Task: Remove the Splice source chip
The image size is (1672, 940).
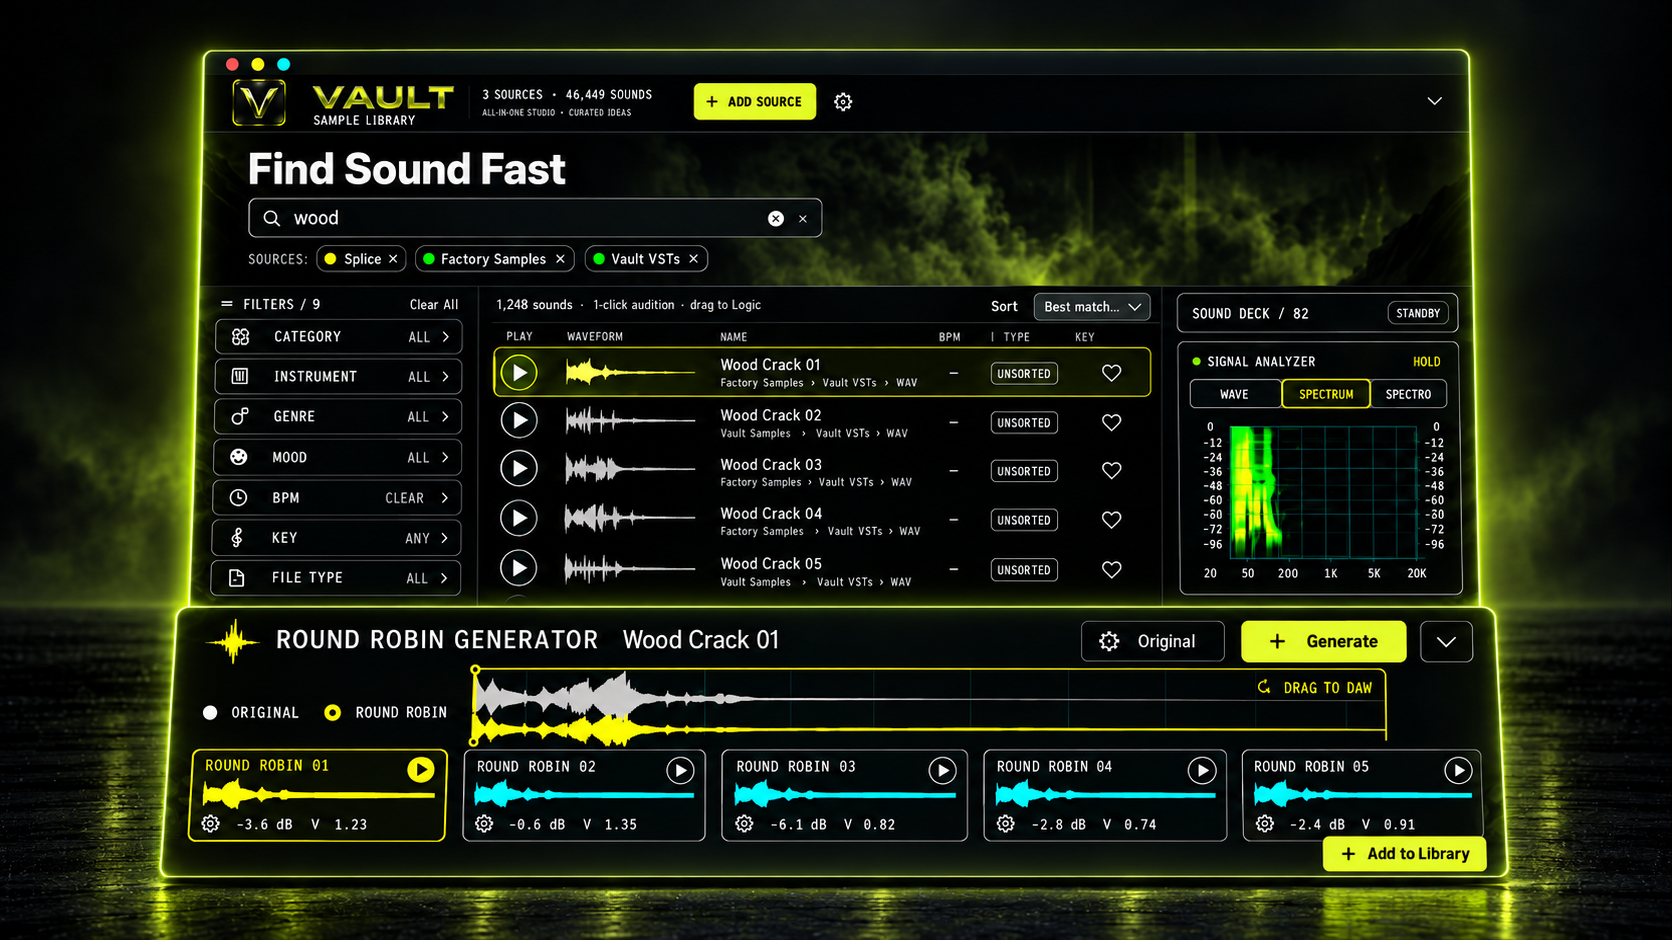Action: (x=393, y=259)
